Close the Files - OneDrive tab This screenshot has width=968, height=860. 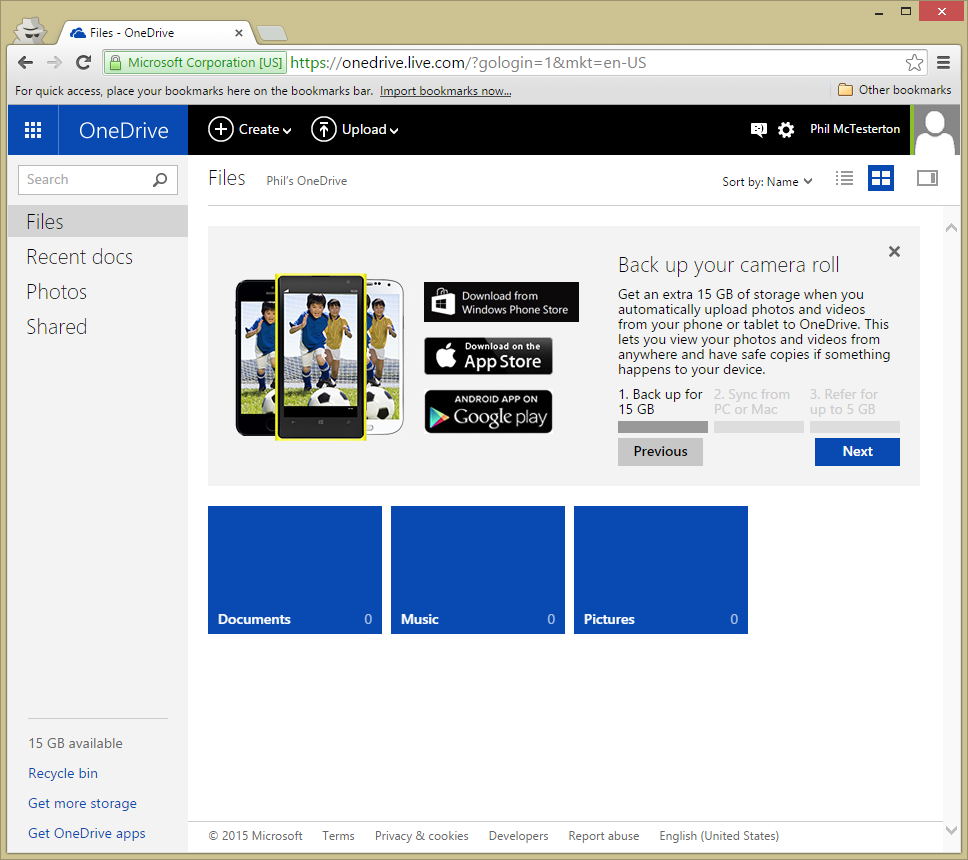click(x=239, y=33)
